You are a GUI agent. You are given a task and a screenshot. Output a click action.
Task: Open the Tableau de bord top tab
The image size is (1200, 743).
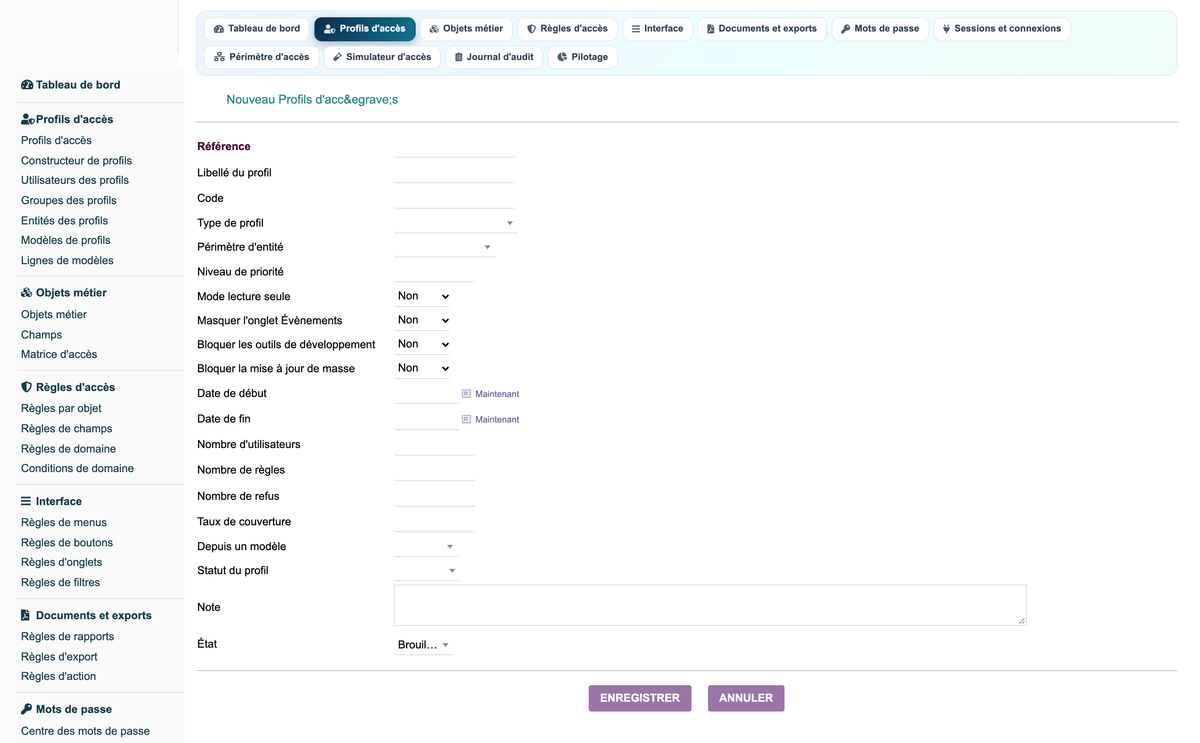[x=257, y=29]
